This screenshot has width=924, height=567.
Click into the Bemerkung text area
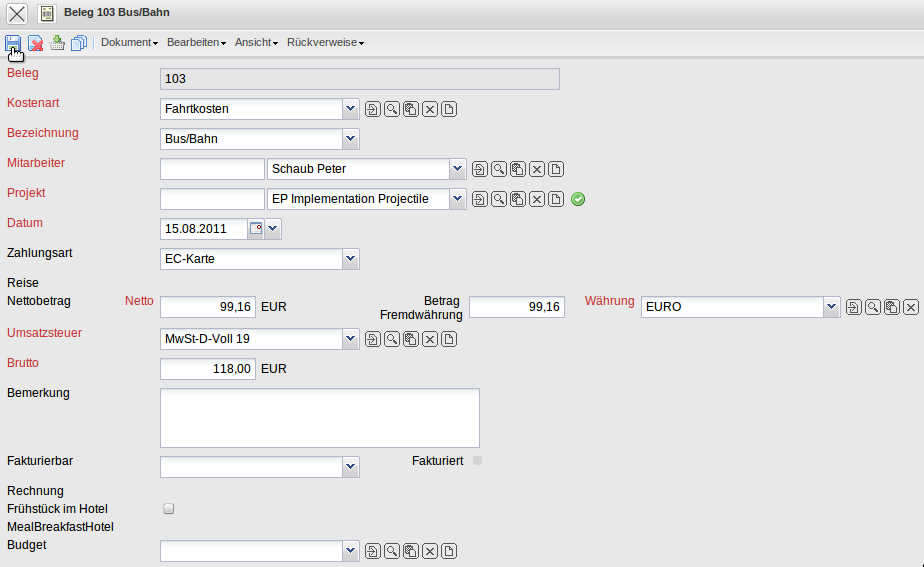319,417
